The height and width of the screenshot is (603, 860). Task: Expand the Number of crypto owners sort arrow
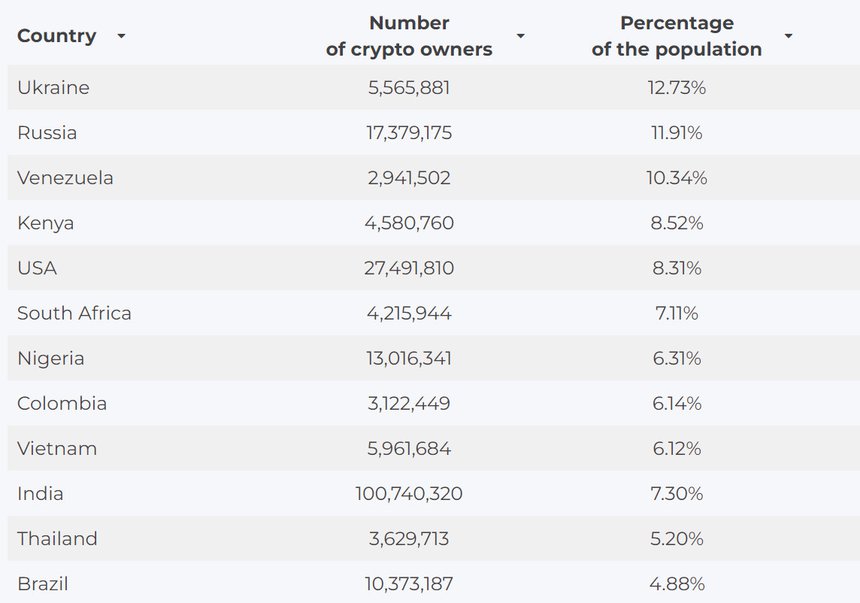[520, 36]
